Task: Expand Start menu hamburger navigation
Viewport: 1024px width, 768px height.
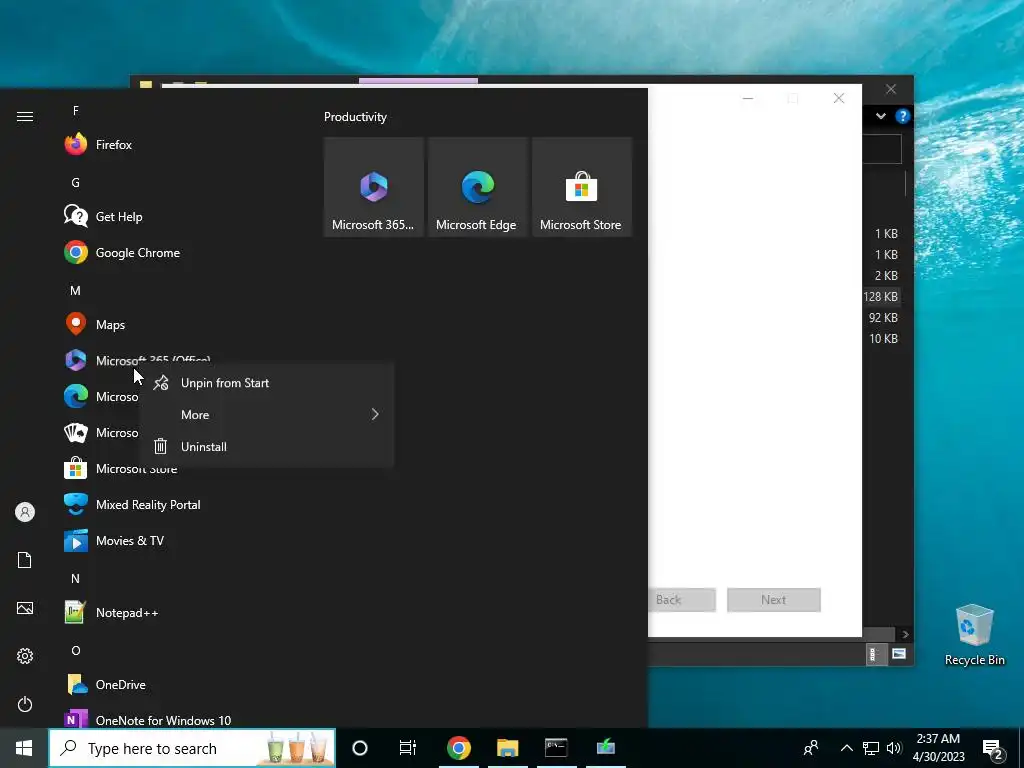Action: pyautogui.click(x=25, y=116)
